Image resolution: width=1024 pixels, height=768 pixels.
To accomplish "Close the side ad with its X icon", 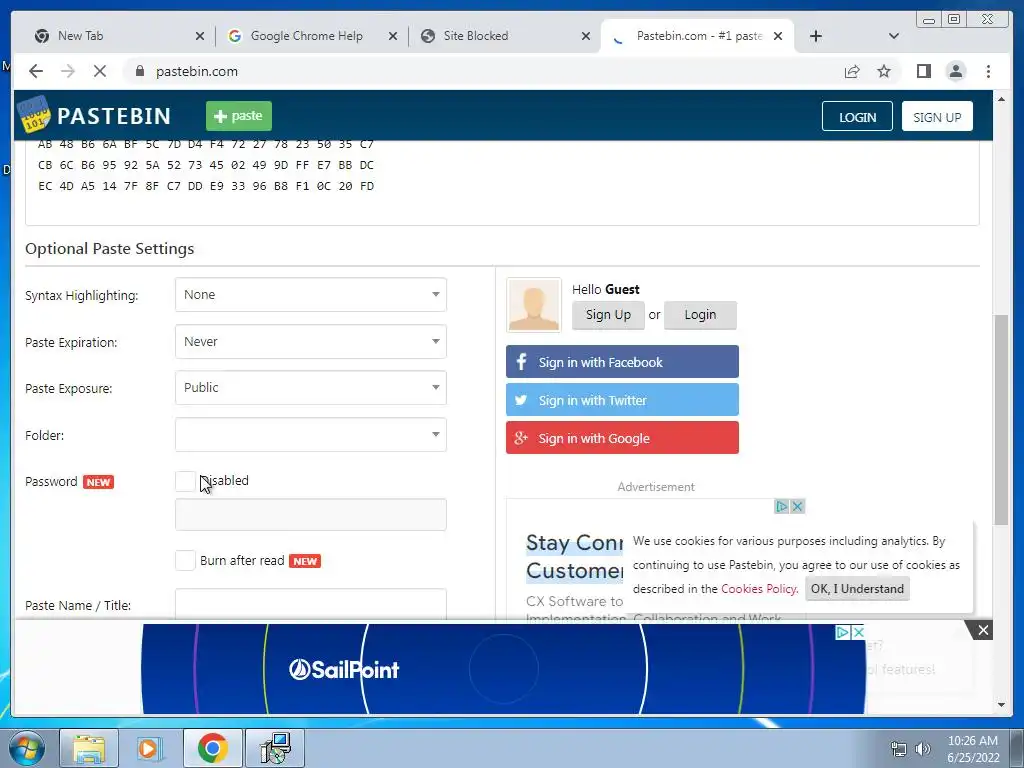I will (x=797, y=506).
